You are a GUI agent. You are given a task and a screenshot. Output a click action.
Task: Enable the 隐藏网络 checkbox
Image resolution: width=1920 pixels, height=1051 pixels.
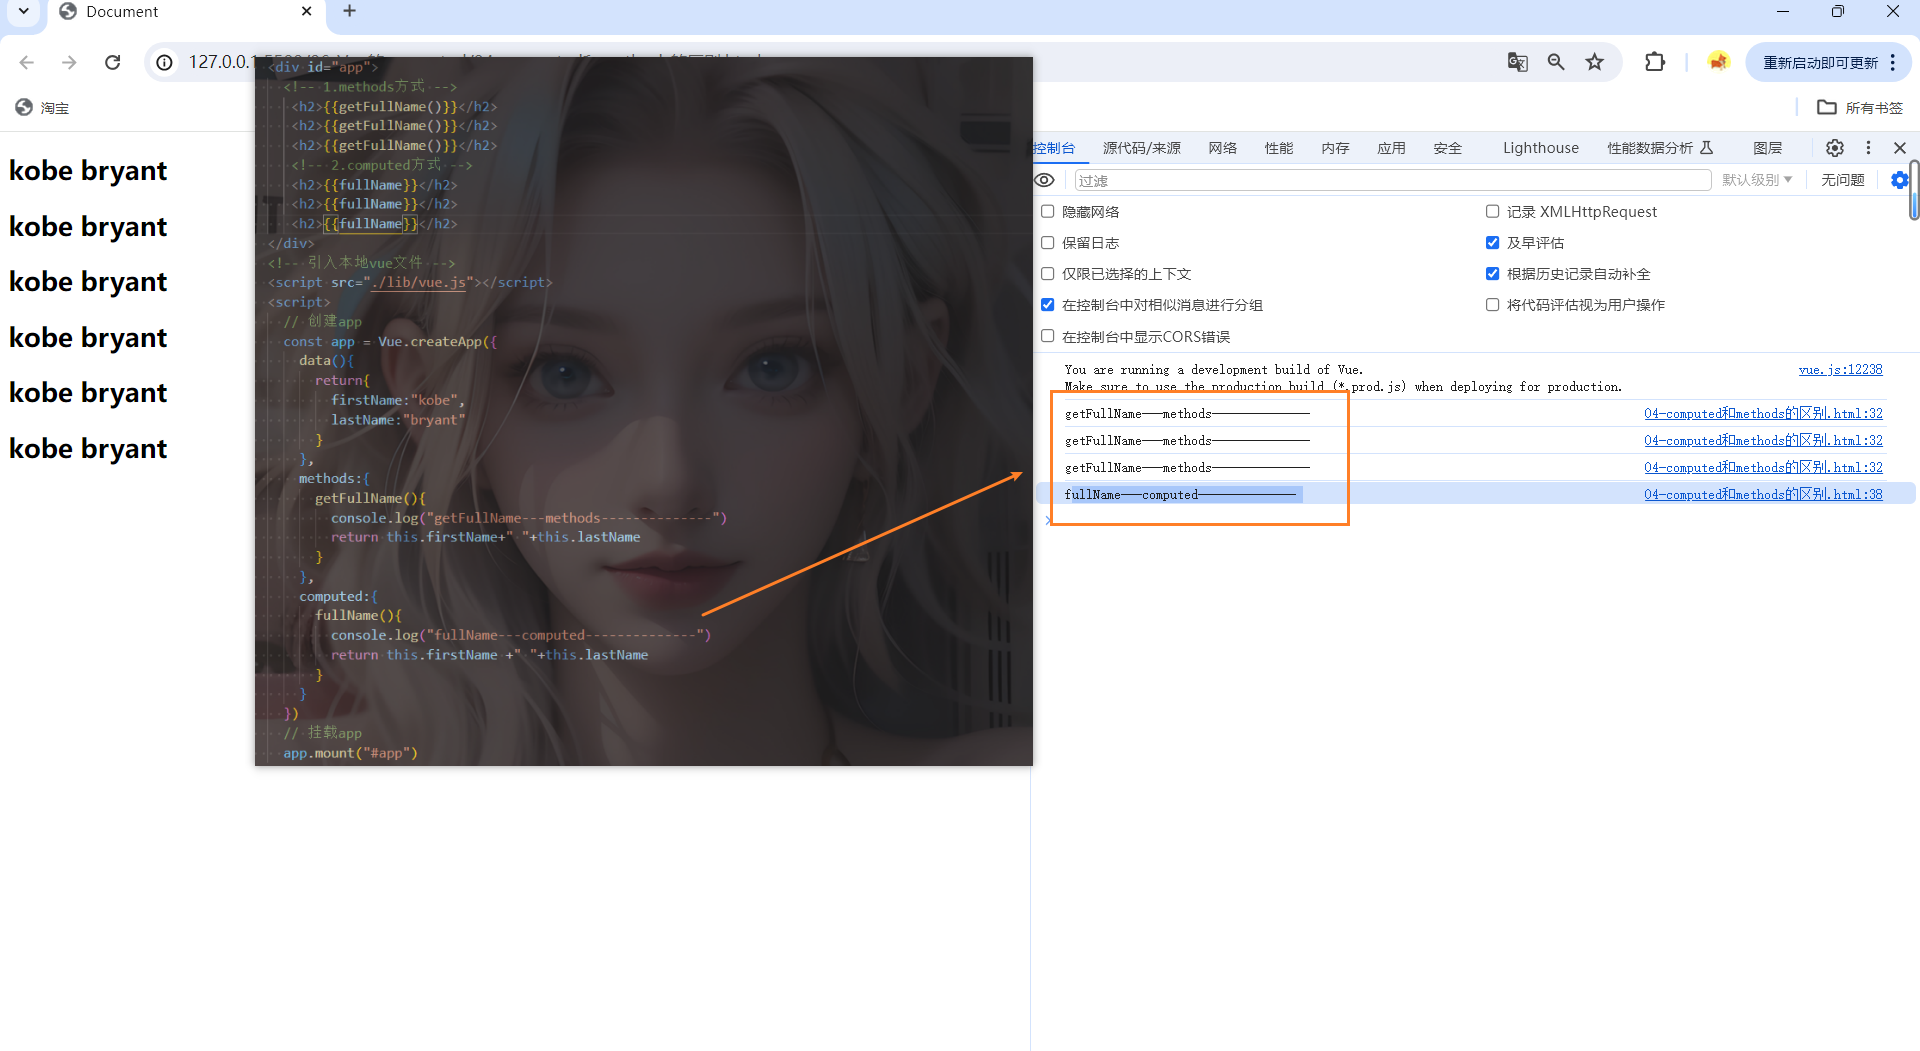click(1048, 212)
